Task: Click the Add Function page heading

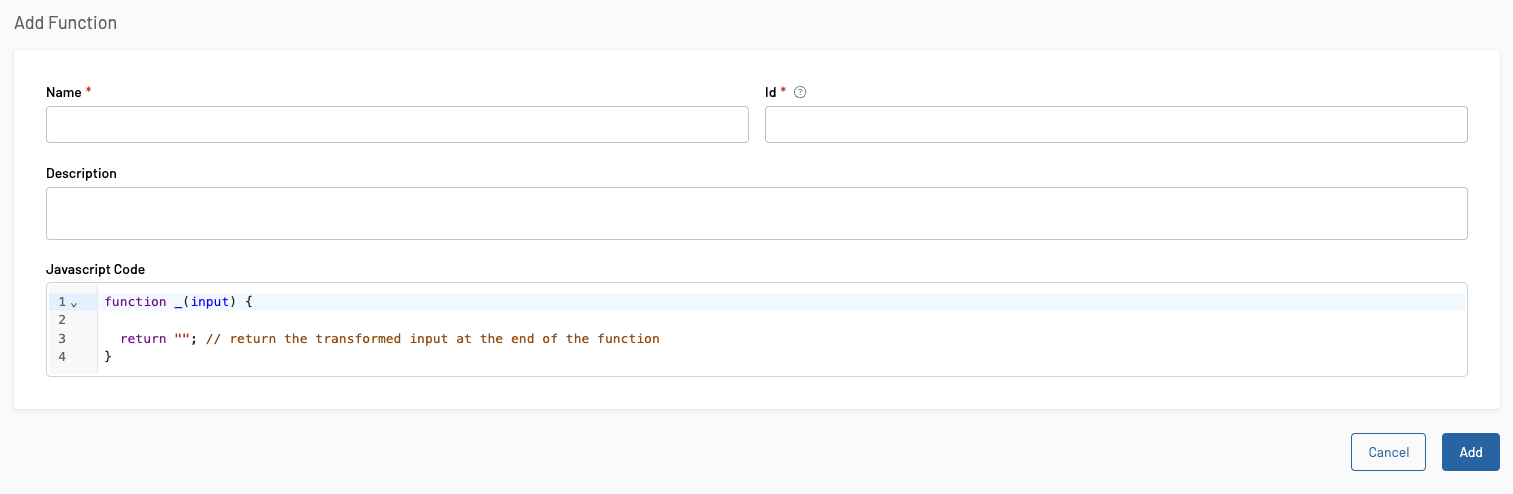Action: tap(65, 22)
